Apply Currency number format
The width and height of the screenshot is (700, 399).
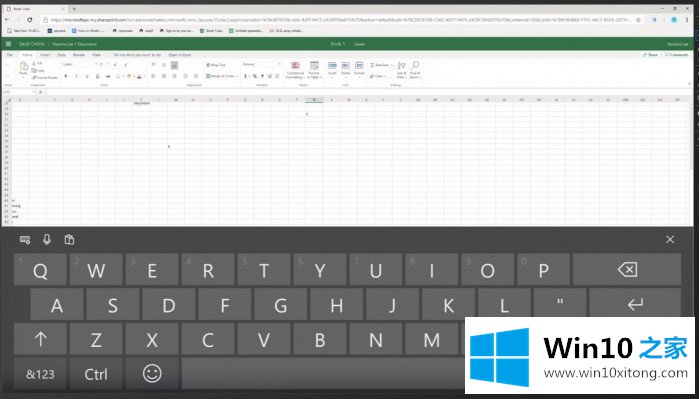pyautogui.click(x=245, y=76)
